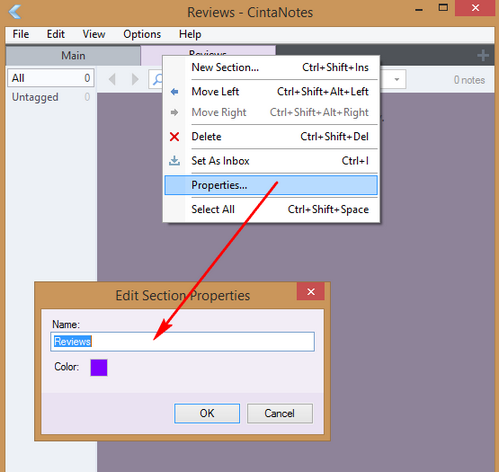Viewport: 499px width, 472px height.
Task: Click the search magnifier icon
Action: (157, 79)
